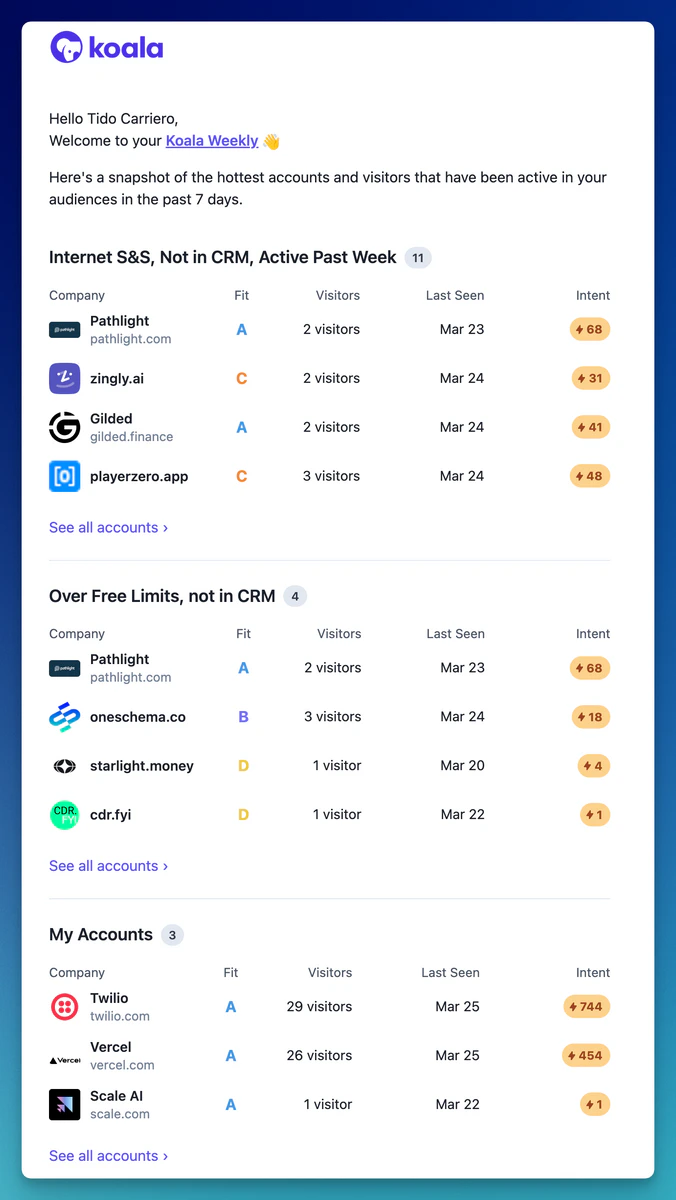See all accounts under Internet S&S section
The width and height of the screenshot is (676, 1200).
pyautogui.click(x=108, y=527)
